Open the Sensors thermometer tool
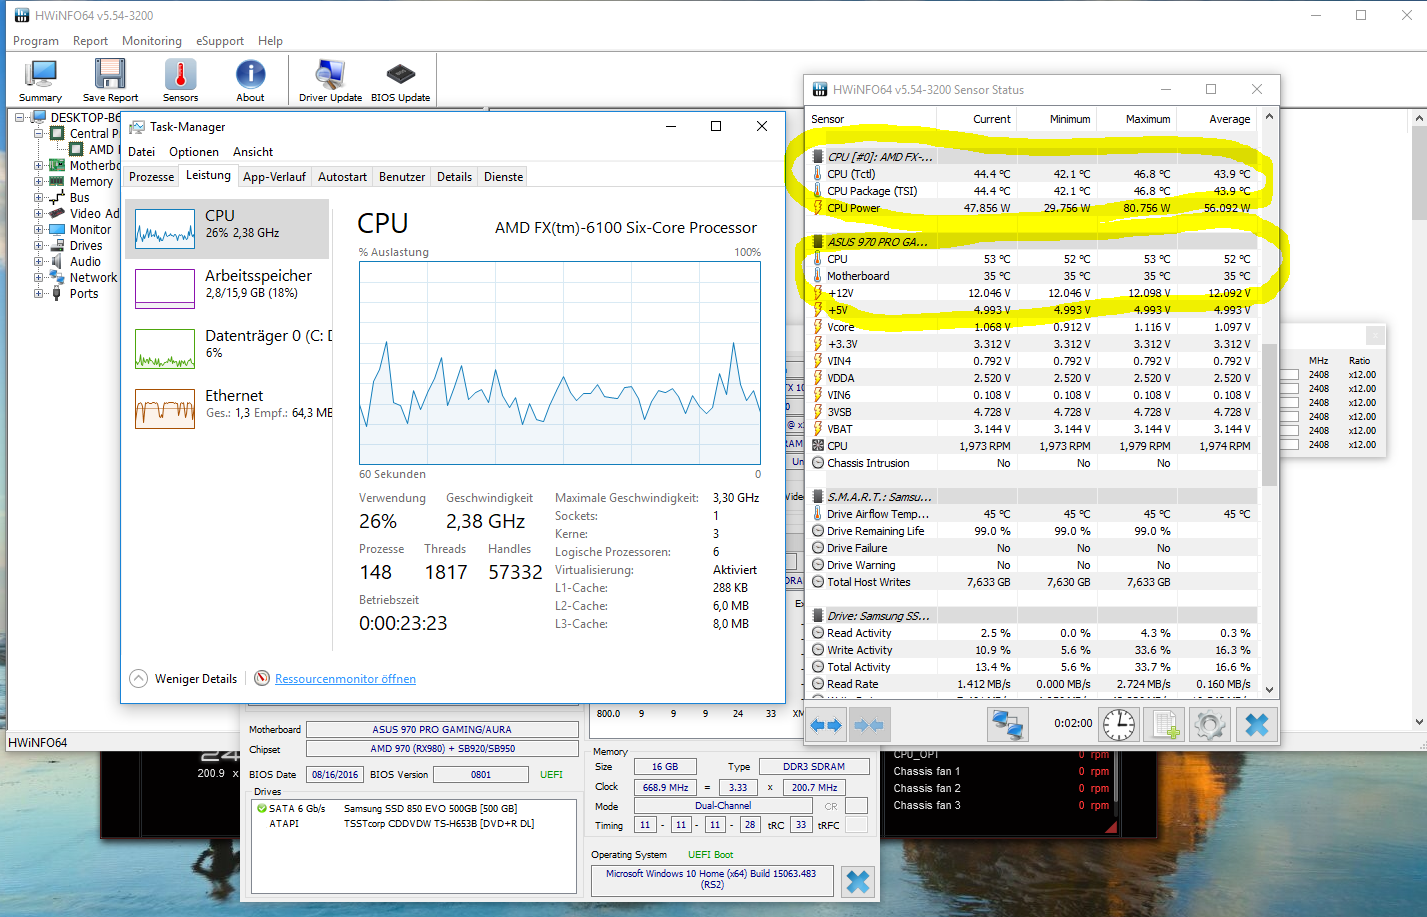 181,80
